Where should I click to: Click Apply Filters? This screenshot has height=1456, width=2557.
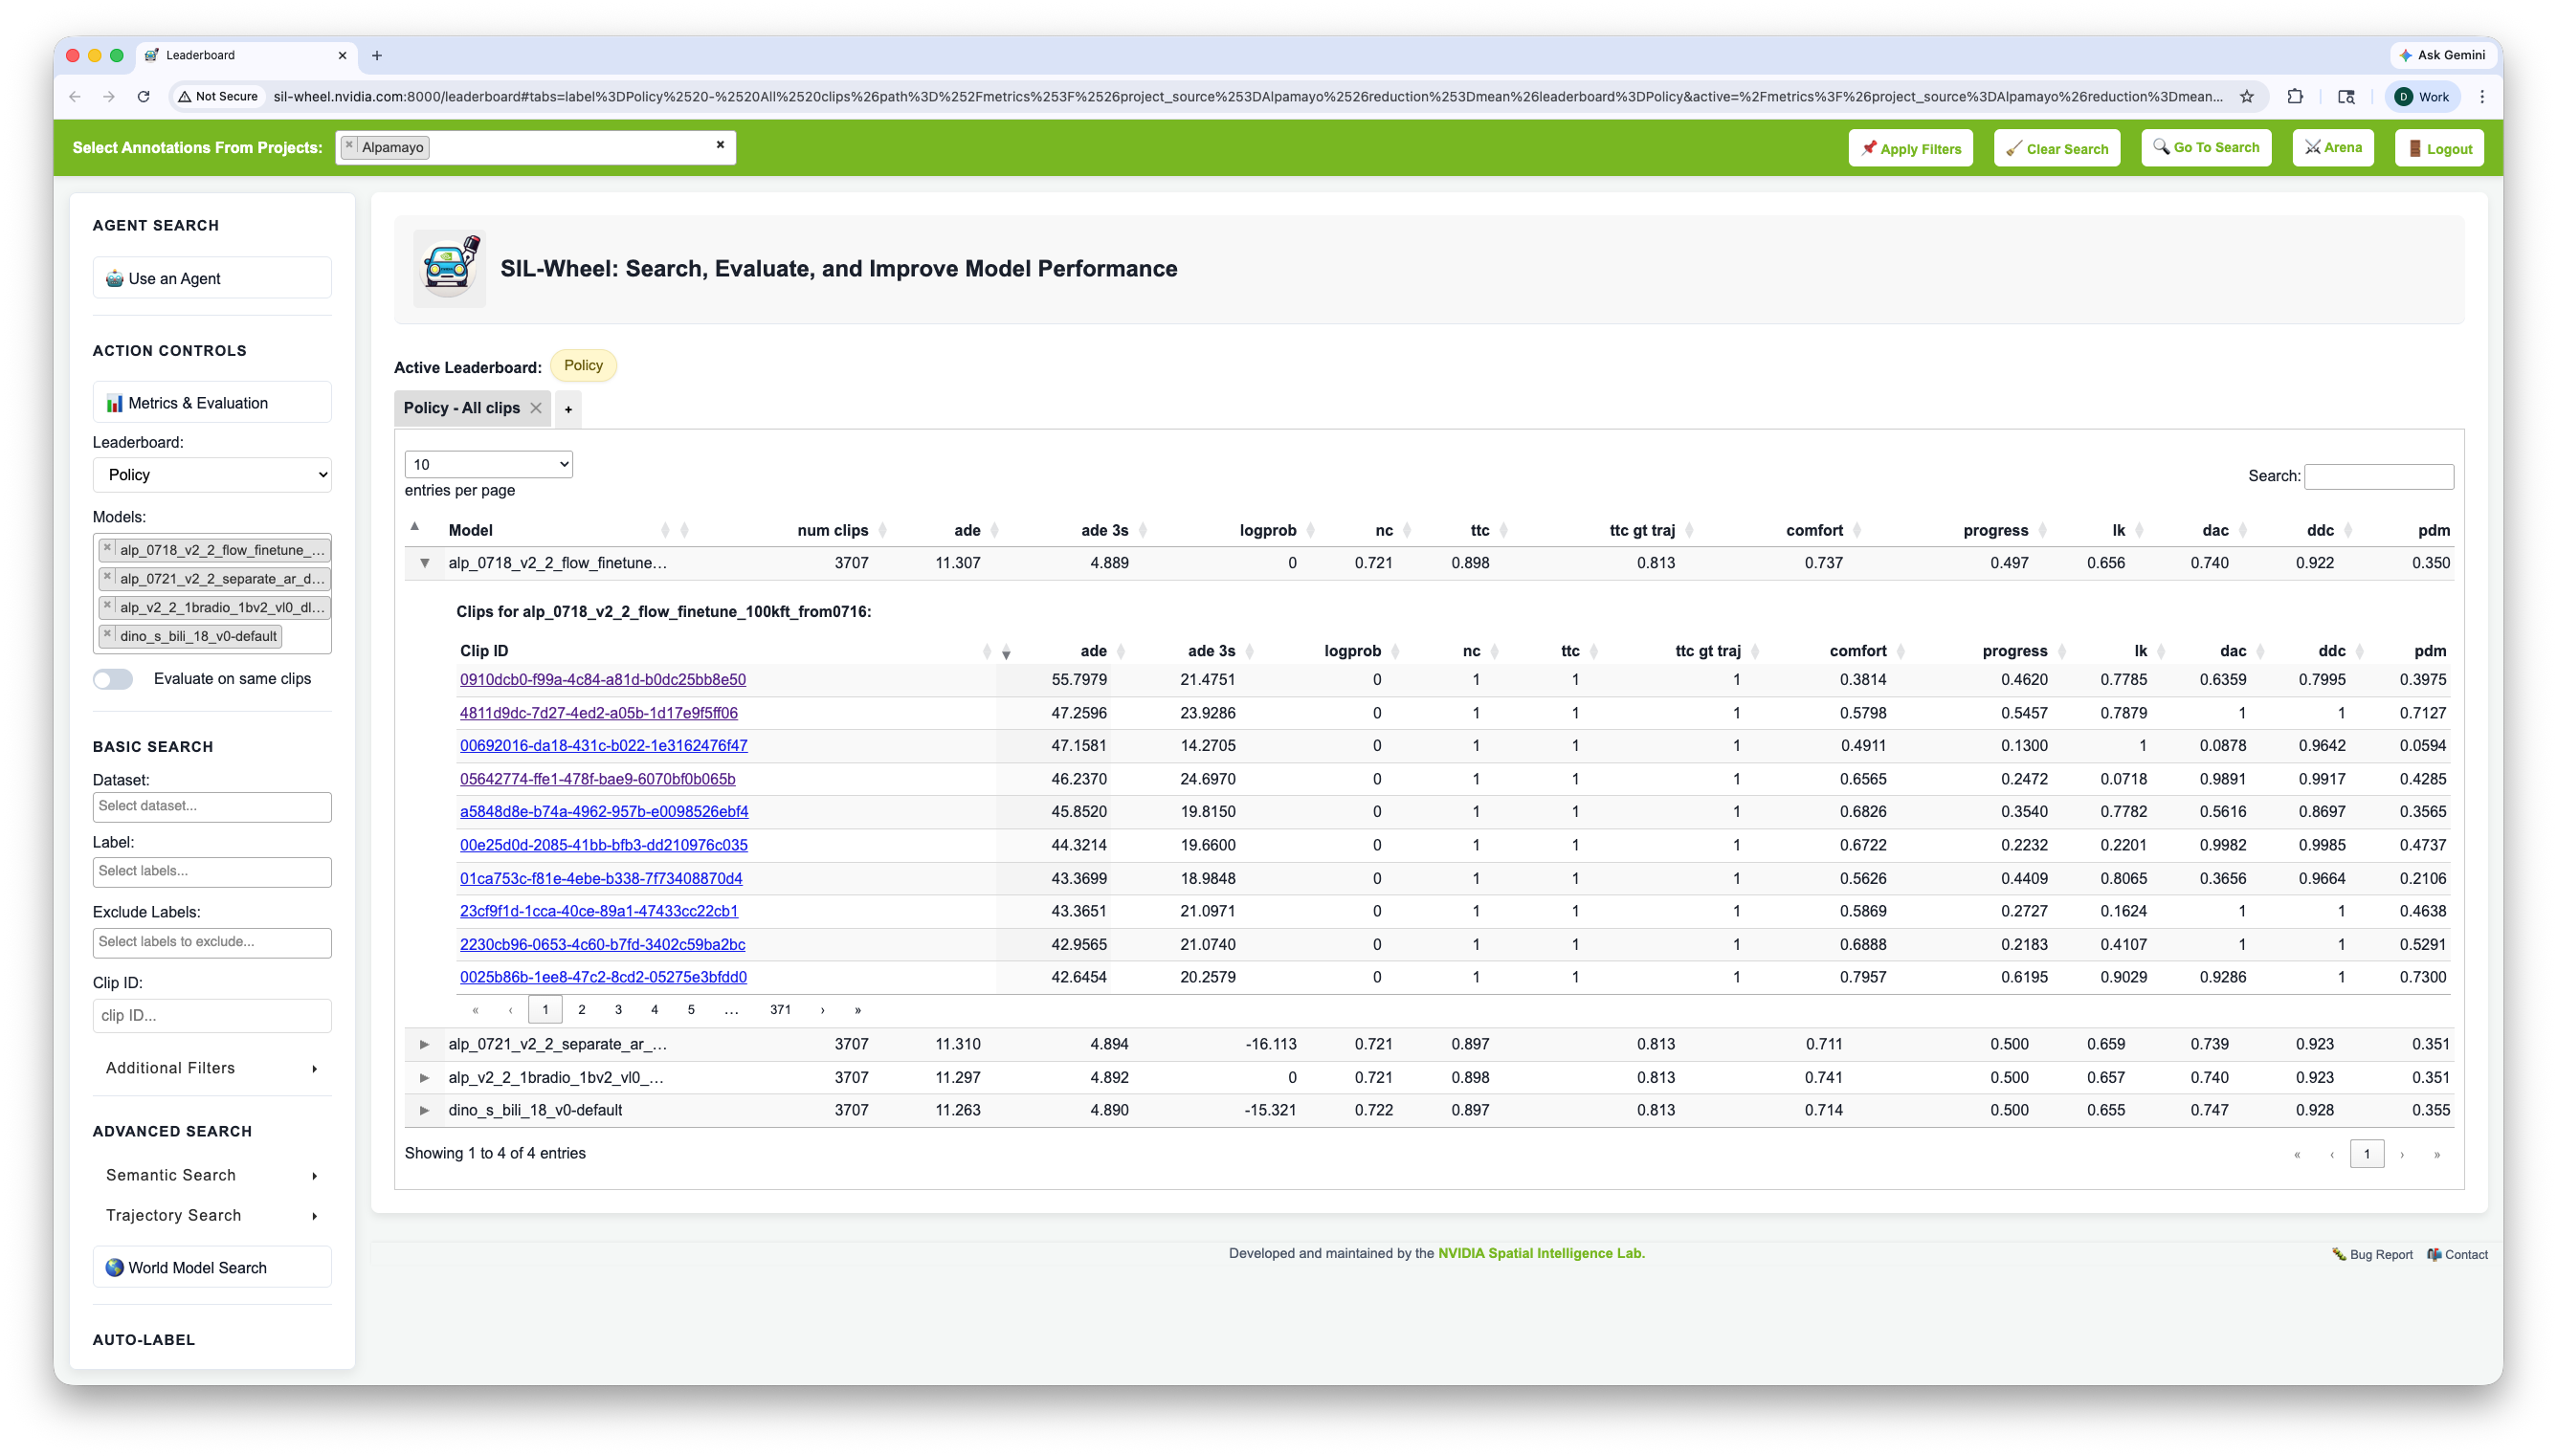pyautogui.click(x=1910, y=148)
